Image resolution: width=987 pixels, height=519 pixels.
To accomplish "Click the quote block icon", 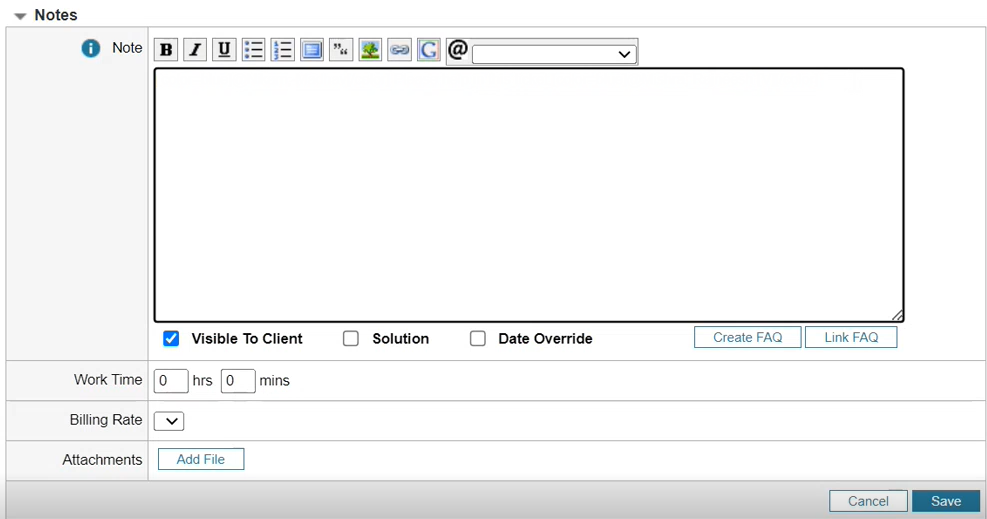I will tap(341, 50).
